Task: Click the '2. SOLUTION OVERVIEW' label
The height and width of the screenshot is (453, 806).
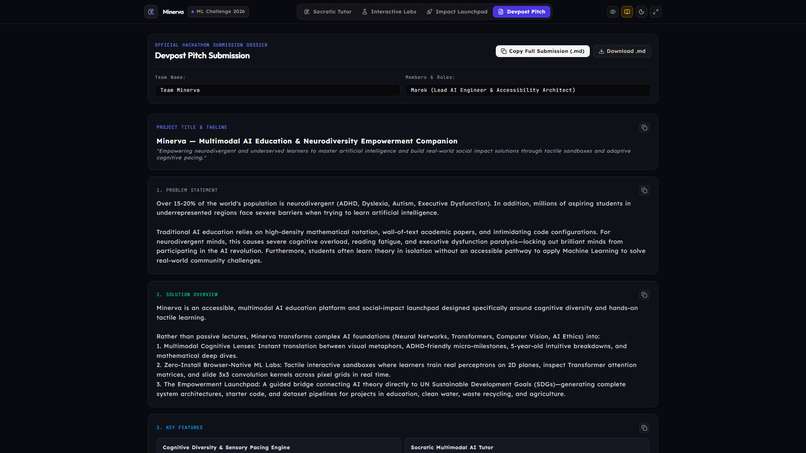Action: click(x=187, y=295)
